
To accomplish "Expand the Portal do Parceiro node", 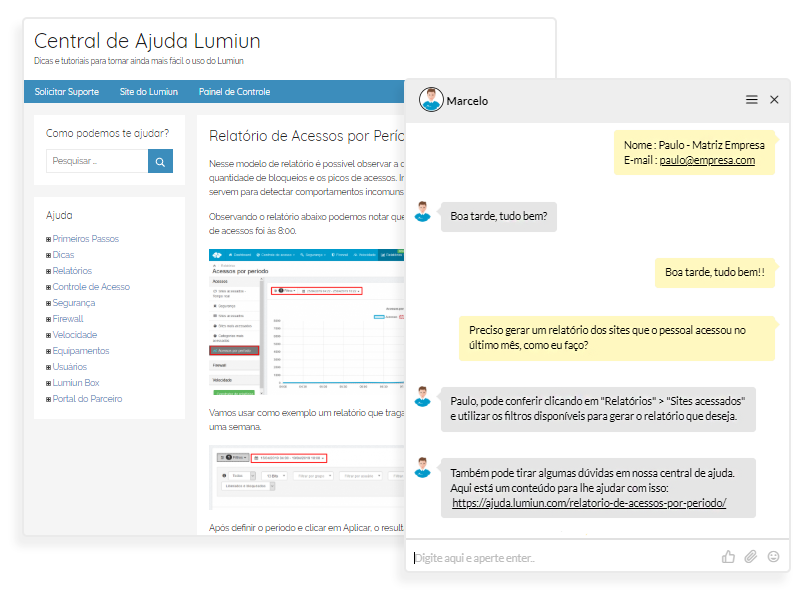I will tap(48, 399).
